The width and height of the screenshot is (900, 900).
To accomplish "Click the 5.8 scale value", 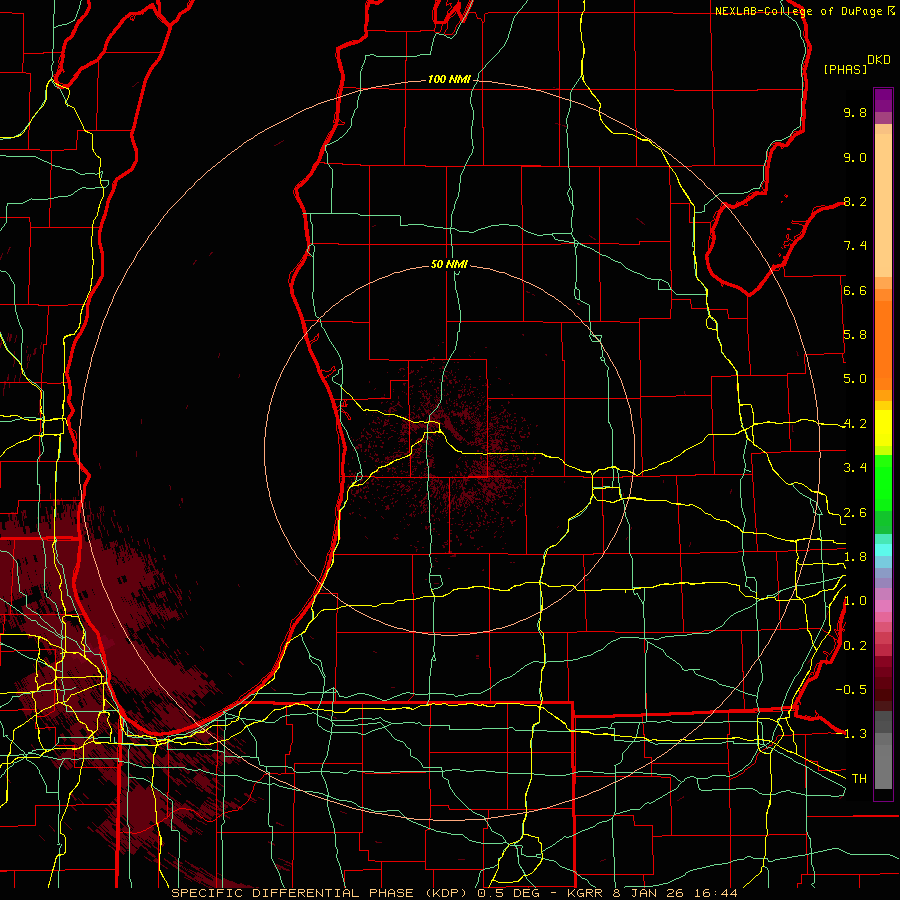I will (x=855, y=335).
